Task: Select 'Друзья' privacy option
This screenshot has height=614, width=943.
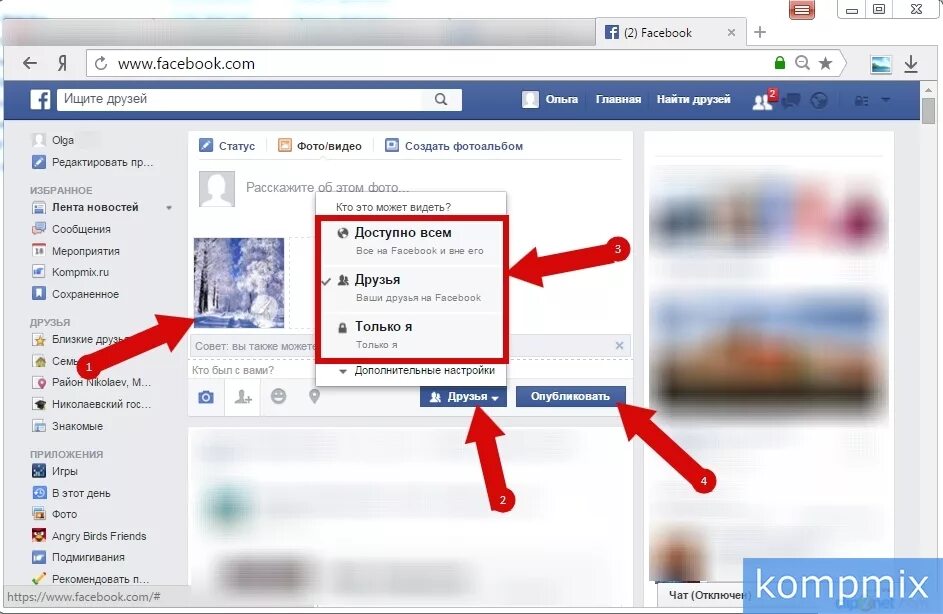Action: 412,288
